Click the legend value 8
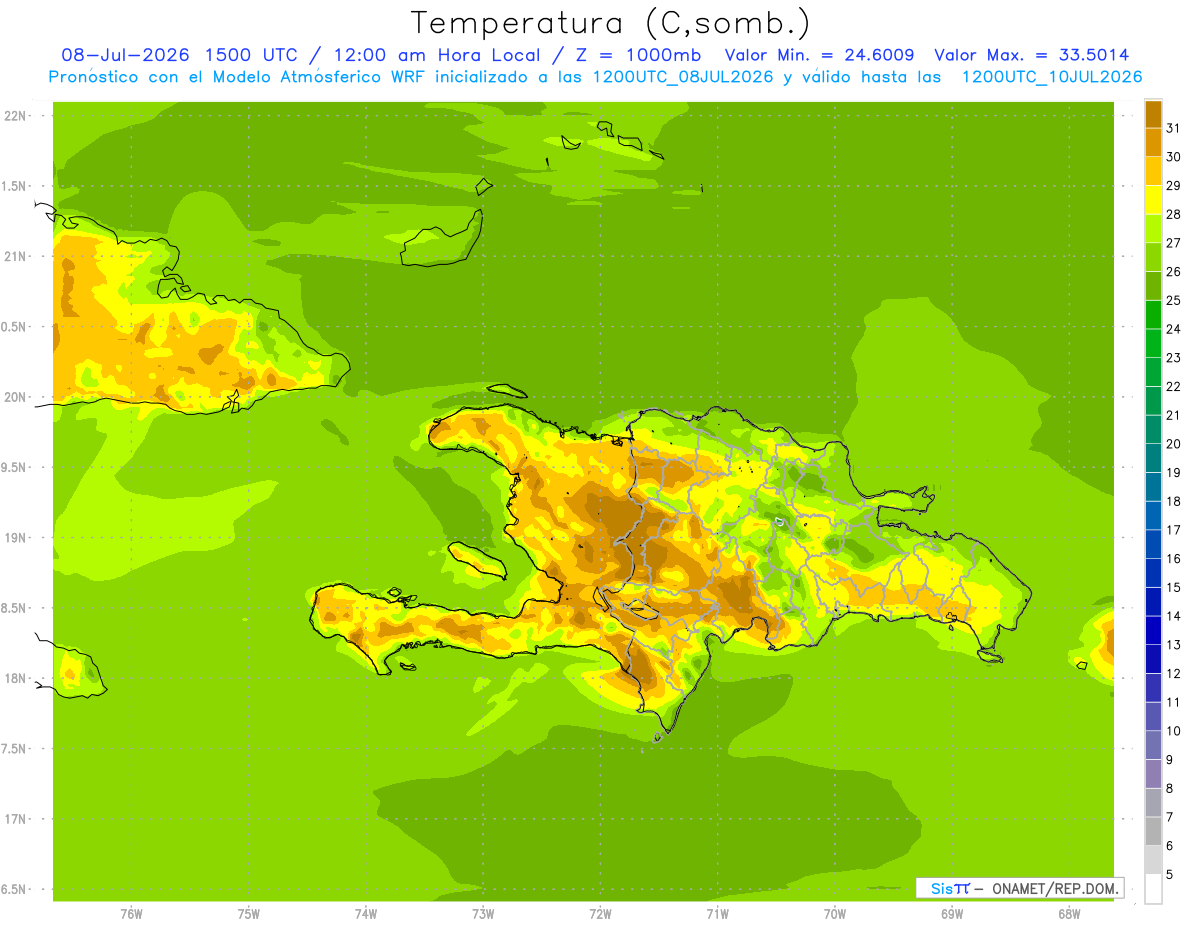The image size is (1200, 927). [1170, 789]
